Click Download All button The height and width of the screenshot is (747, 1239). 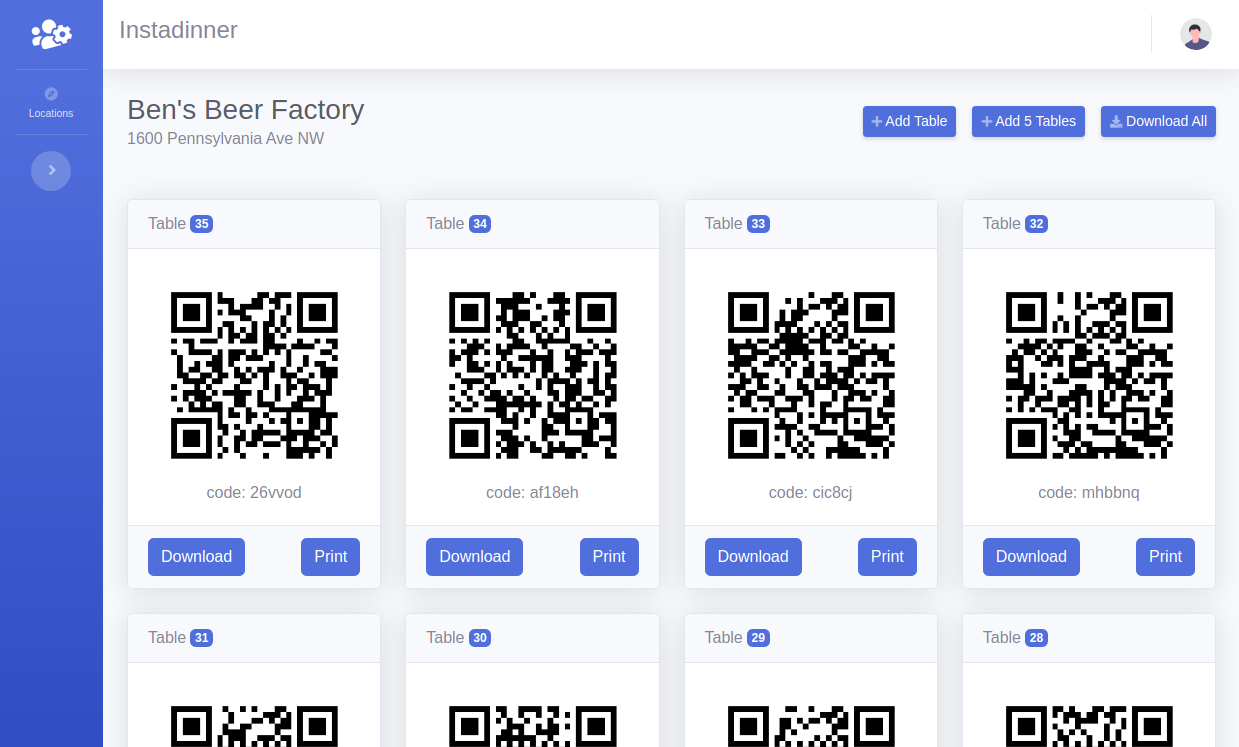[x=1158, y=121]
